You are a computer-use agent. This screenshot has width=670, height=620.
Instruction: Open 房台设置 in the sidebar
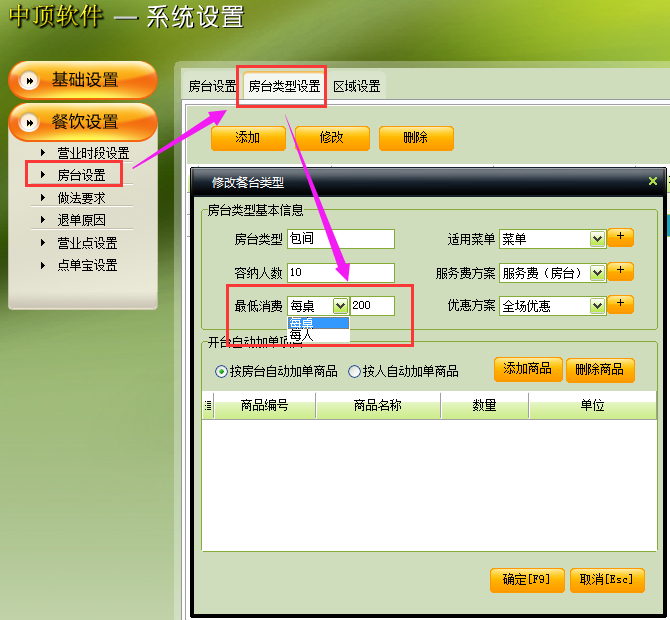(81, 175)
